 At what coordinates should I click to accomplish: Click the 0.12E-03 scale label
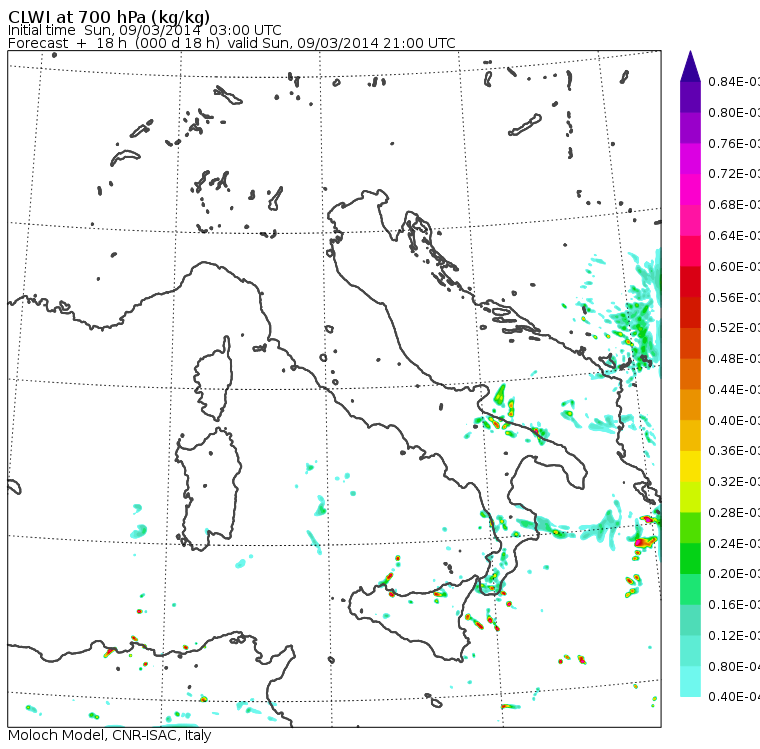734,636
